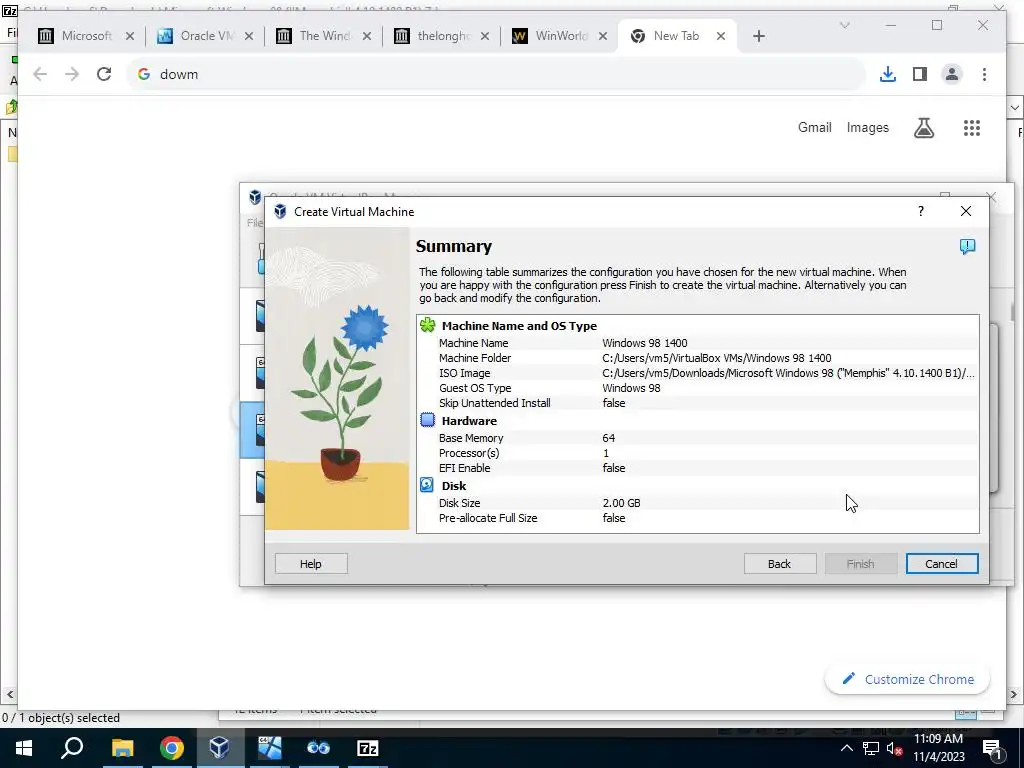This screenshot has height=768, width=1024.
Task: Open the network tray icon
Action: pos(871,748)
